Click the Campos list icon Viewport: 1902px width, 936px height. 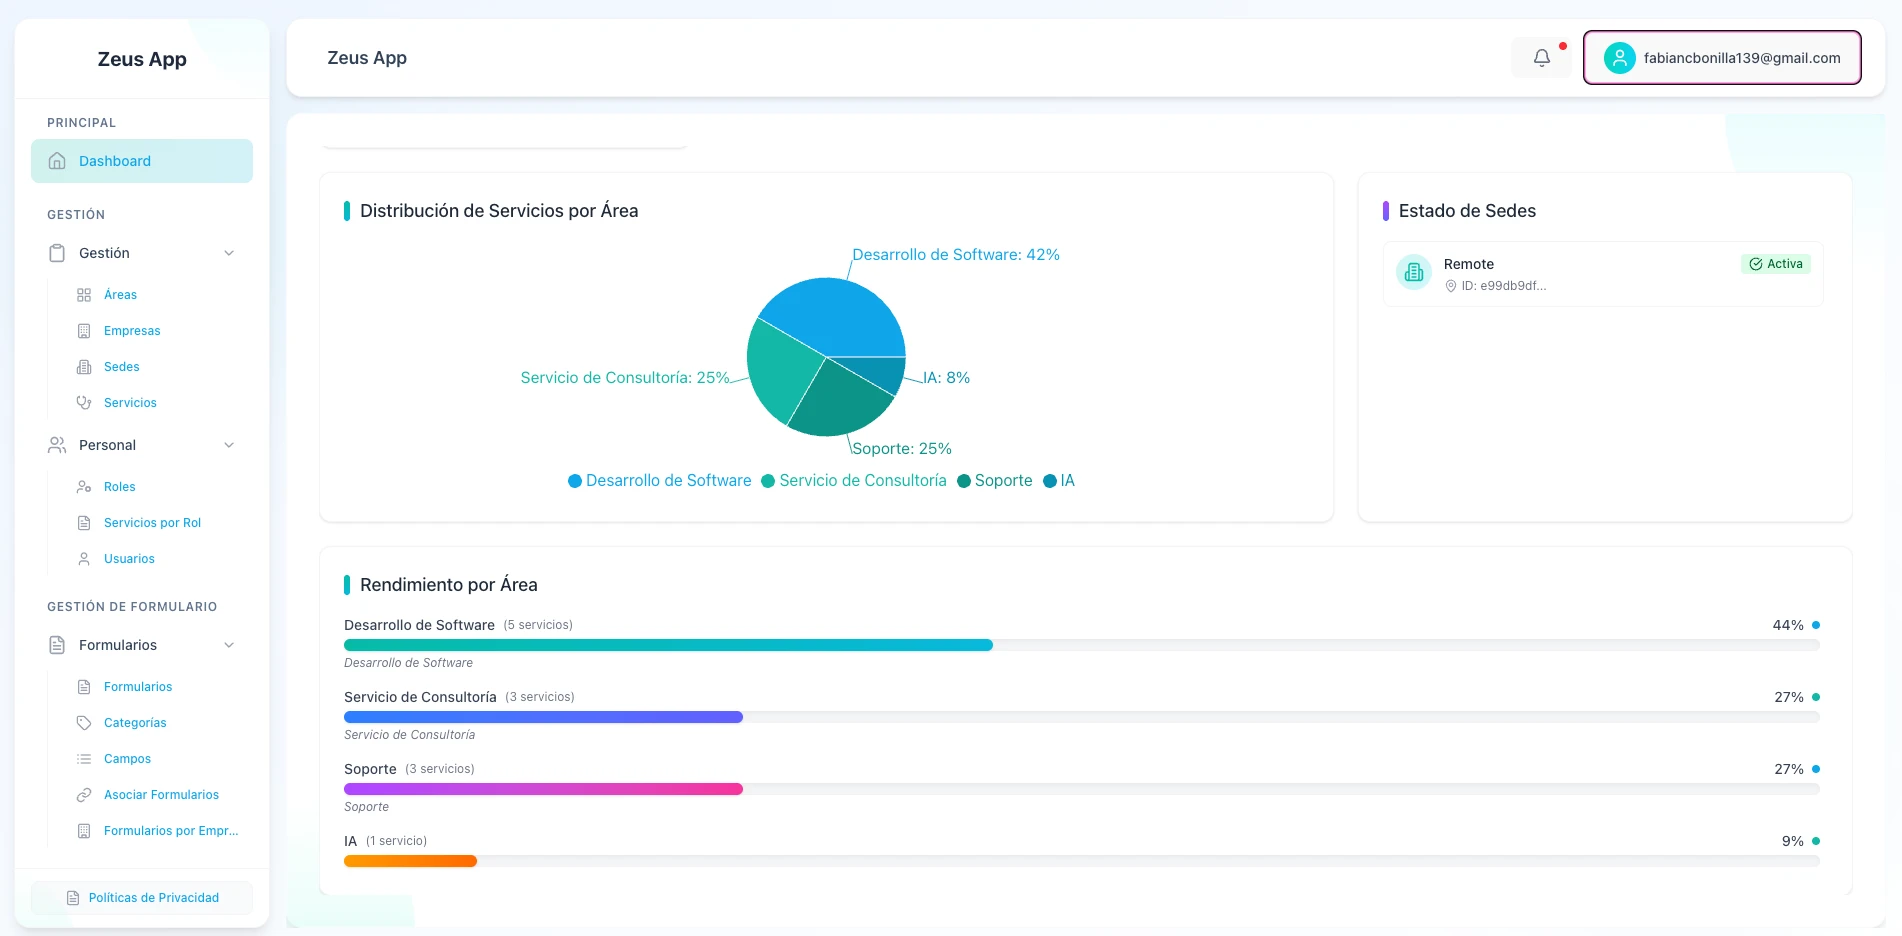coord(84,759)
